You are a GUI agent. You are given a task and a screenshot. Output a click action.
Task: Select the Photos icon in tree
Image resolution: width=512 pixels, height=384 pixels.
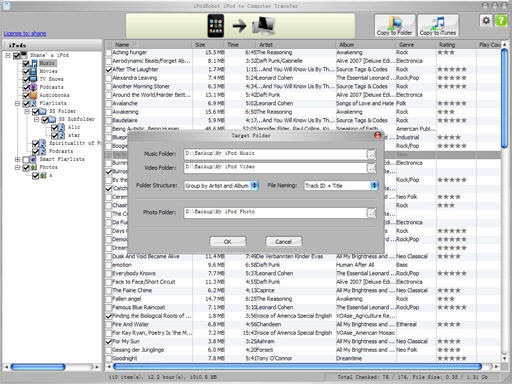34,167
